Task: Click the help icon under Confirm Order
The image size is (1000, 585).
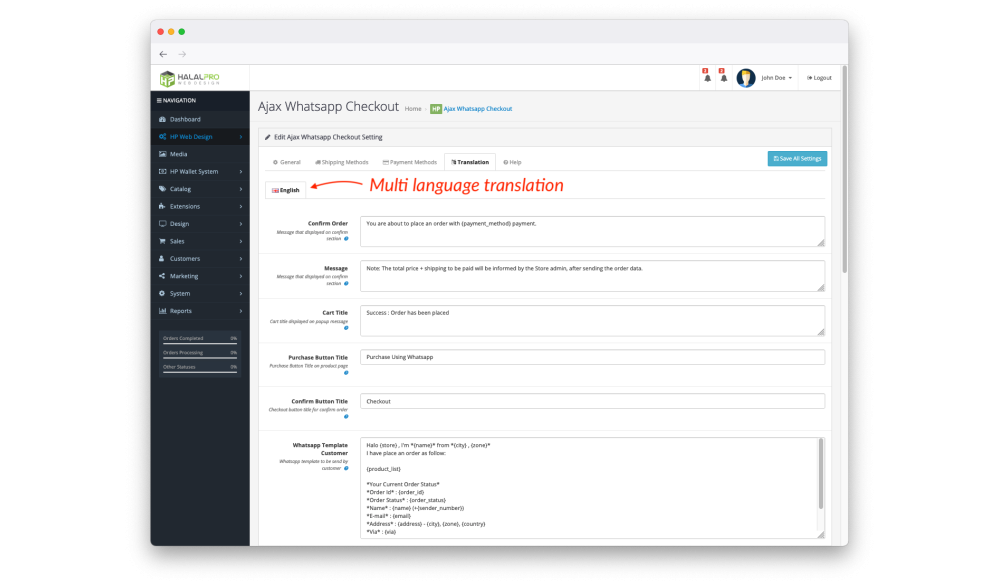Action: (346, 239)
